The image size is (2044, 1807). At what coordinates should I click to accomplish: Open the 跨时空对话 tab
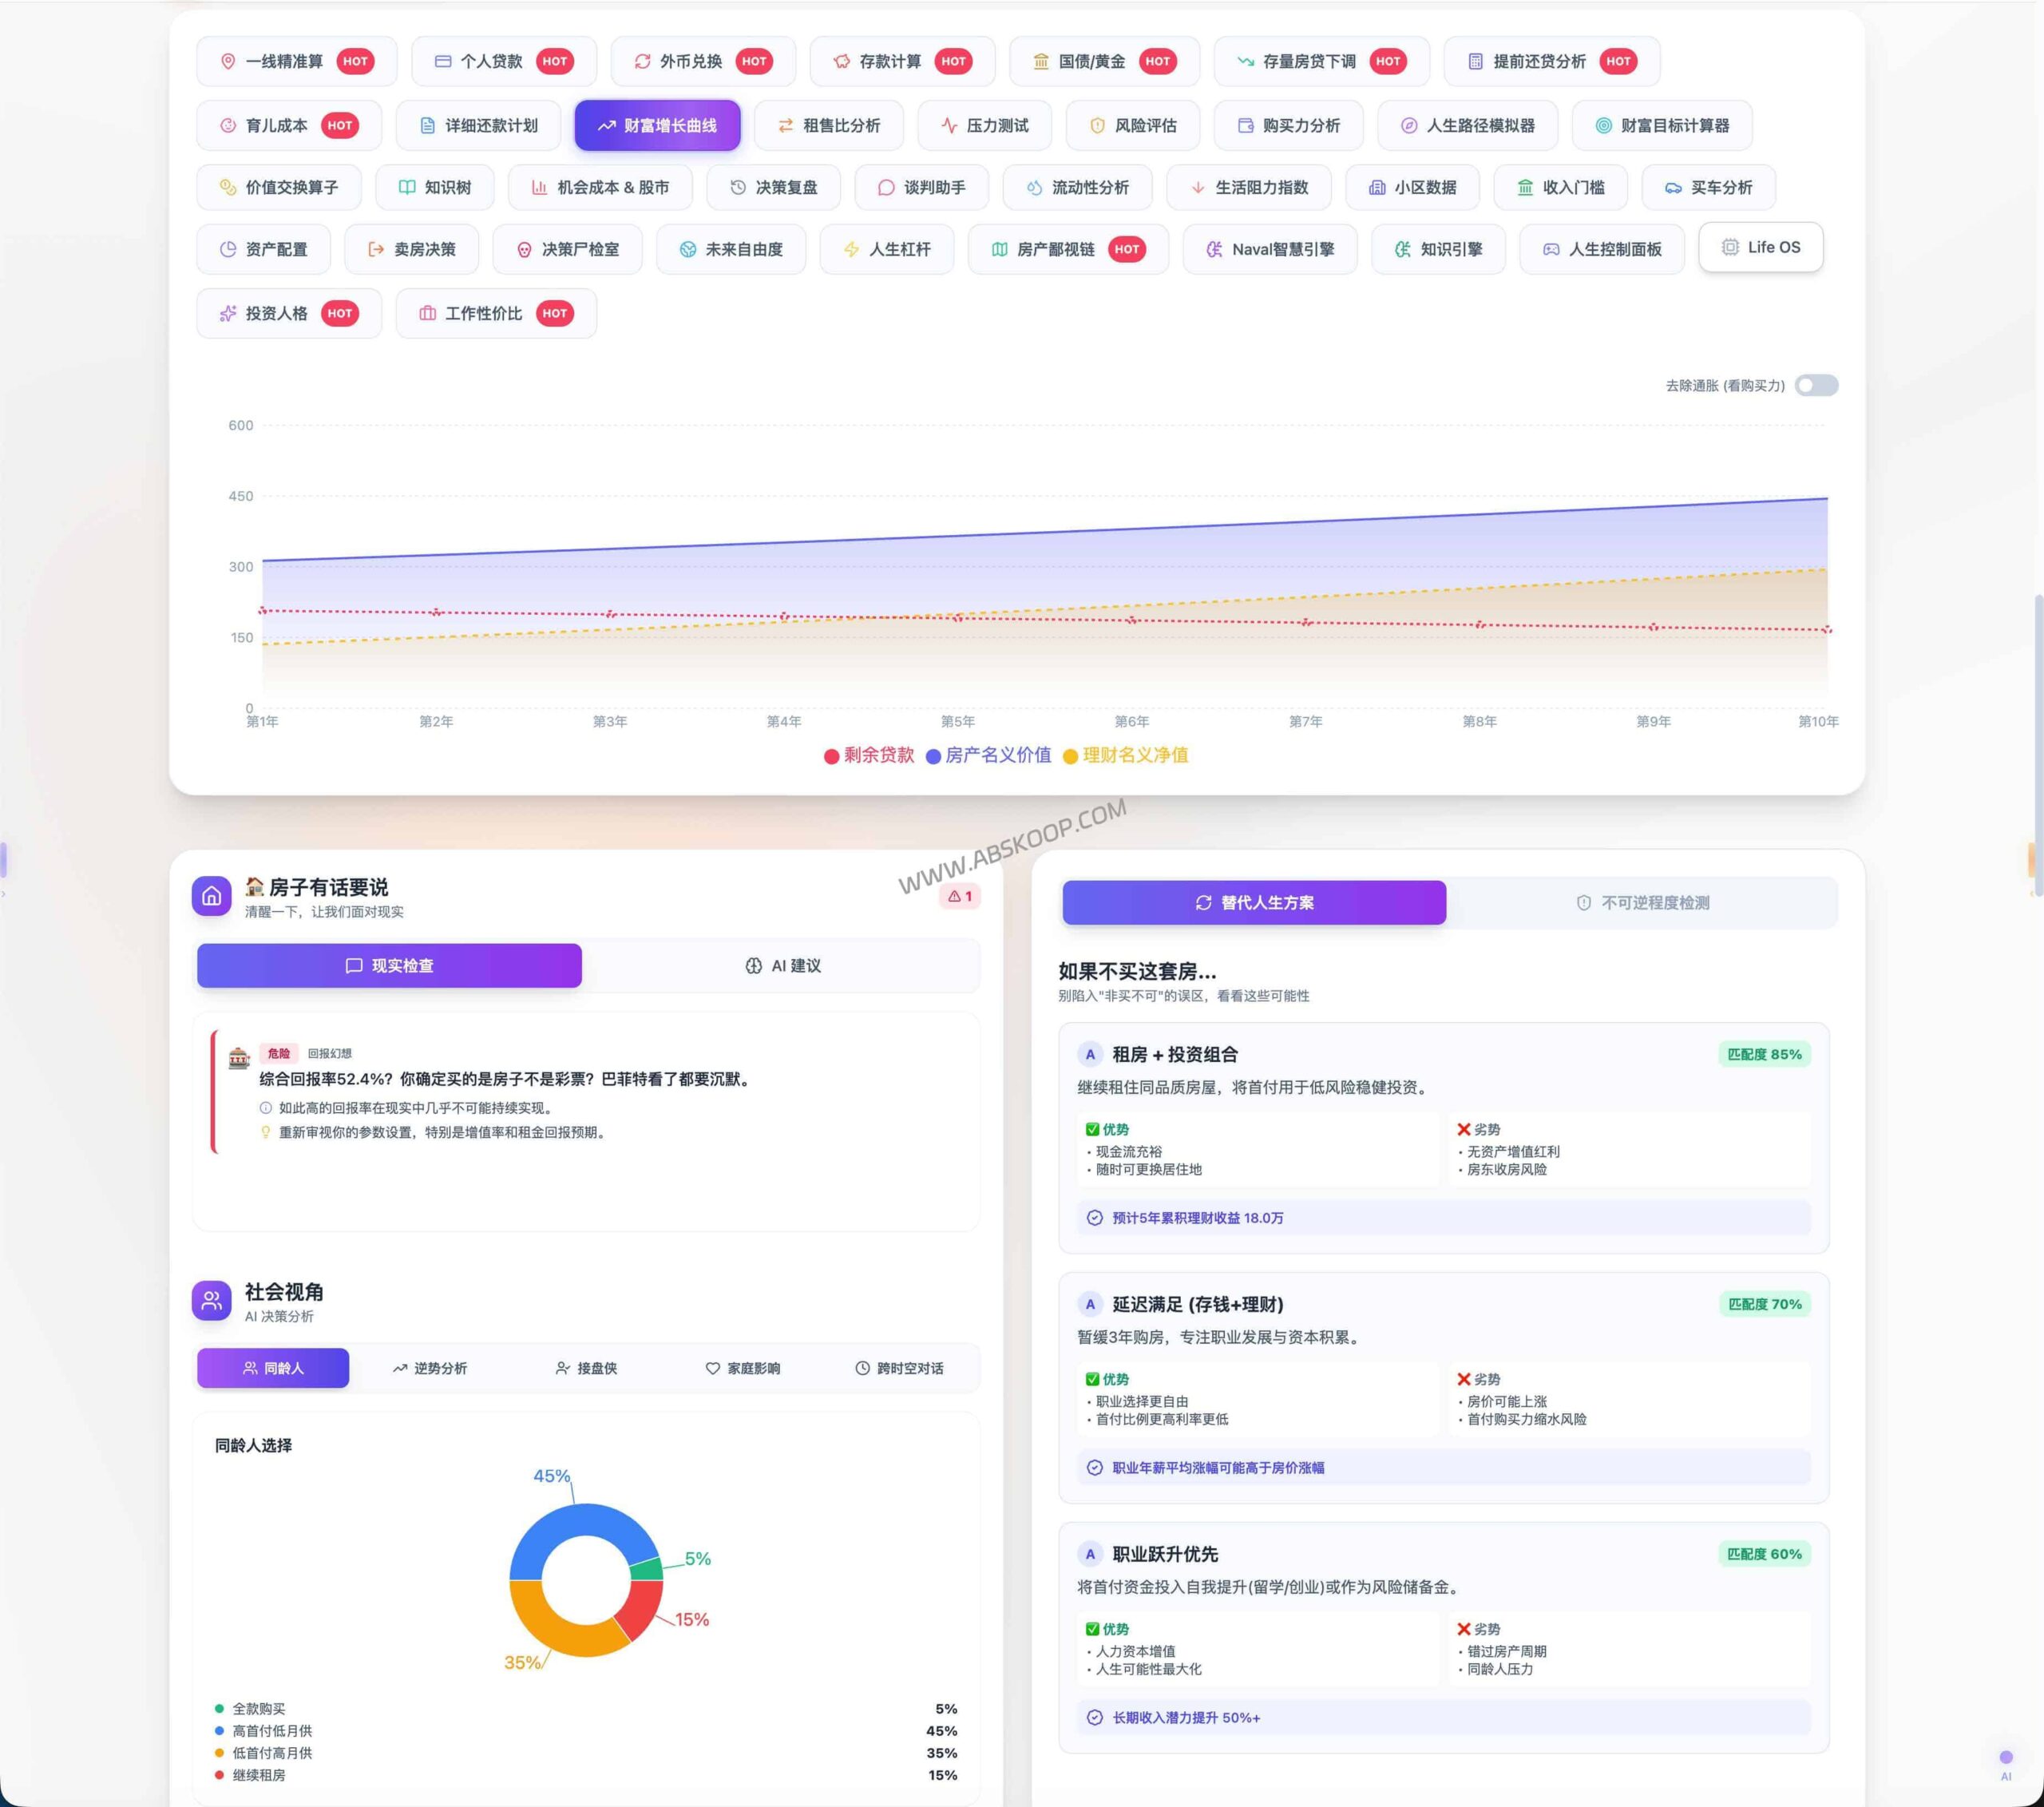[x=899, y=1368]
